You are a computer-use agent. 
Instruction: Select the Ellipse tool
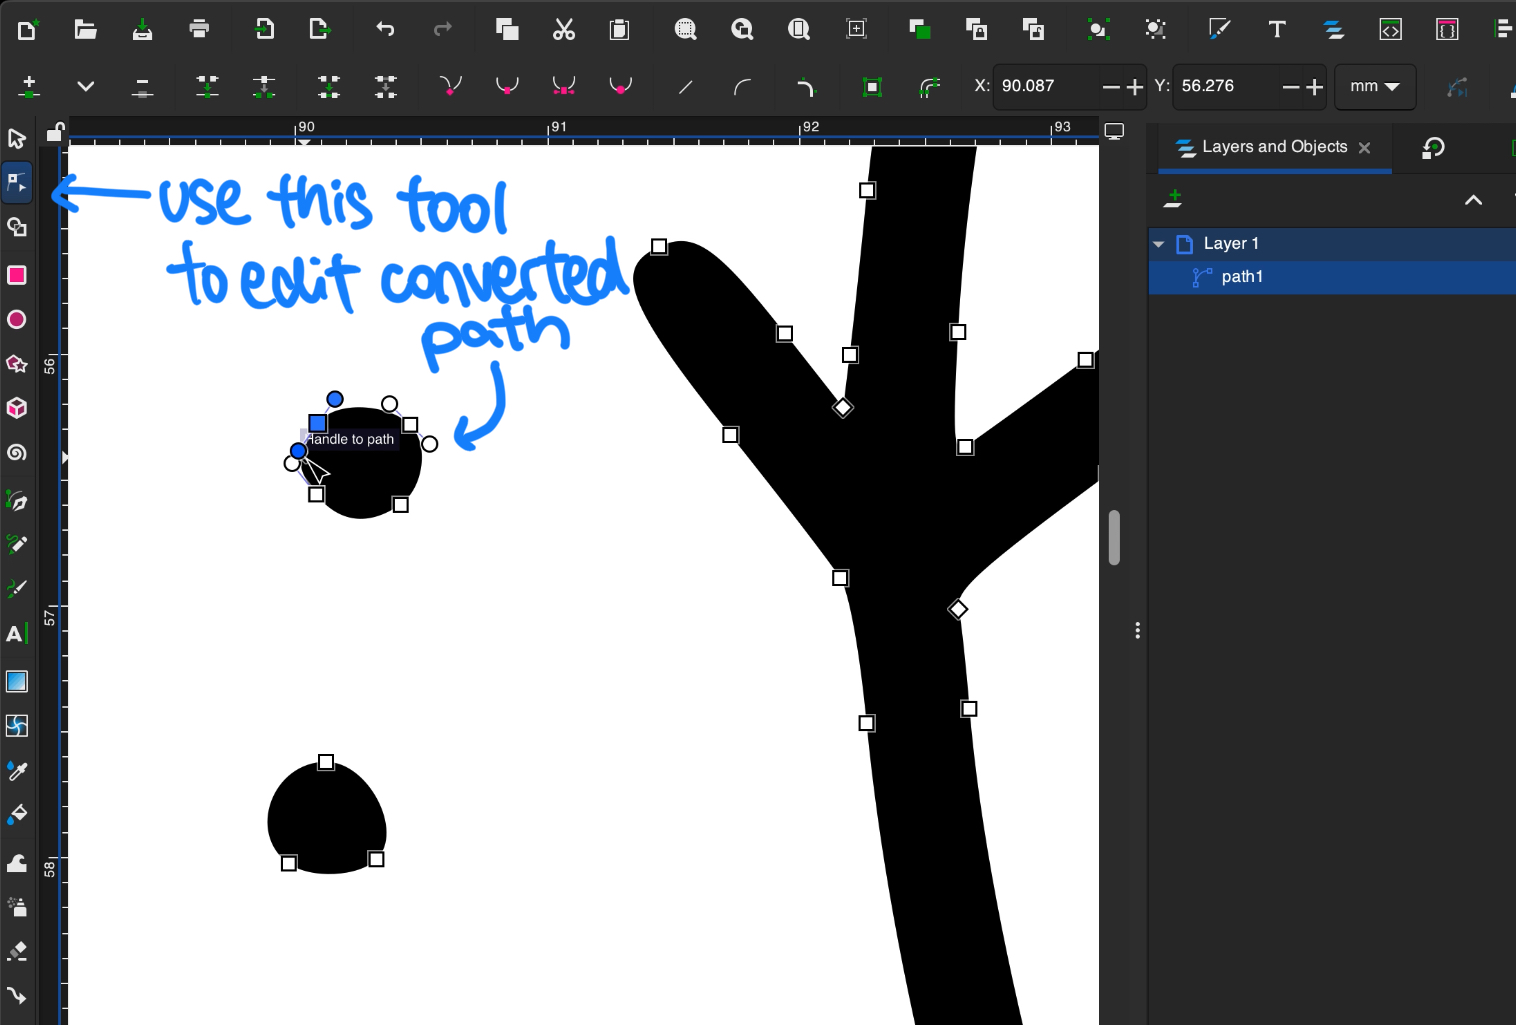coord(17,320)
